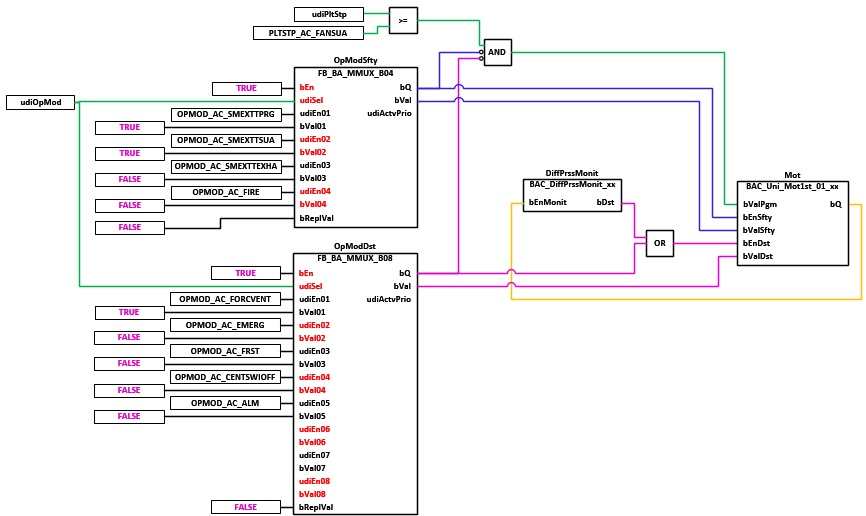Click the udiEn07 pin label
Viewport: 866px width, 516px height.
coord(314,455)
